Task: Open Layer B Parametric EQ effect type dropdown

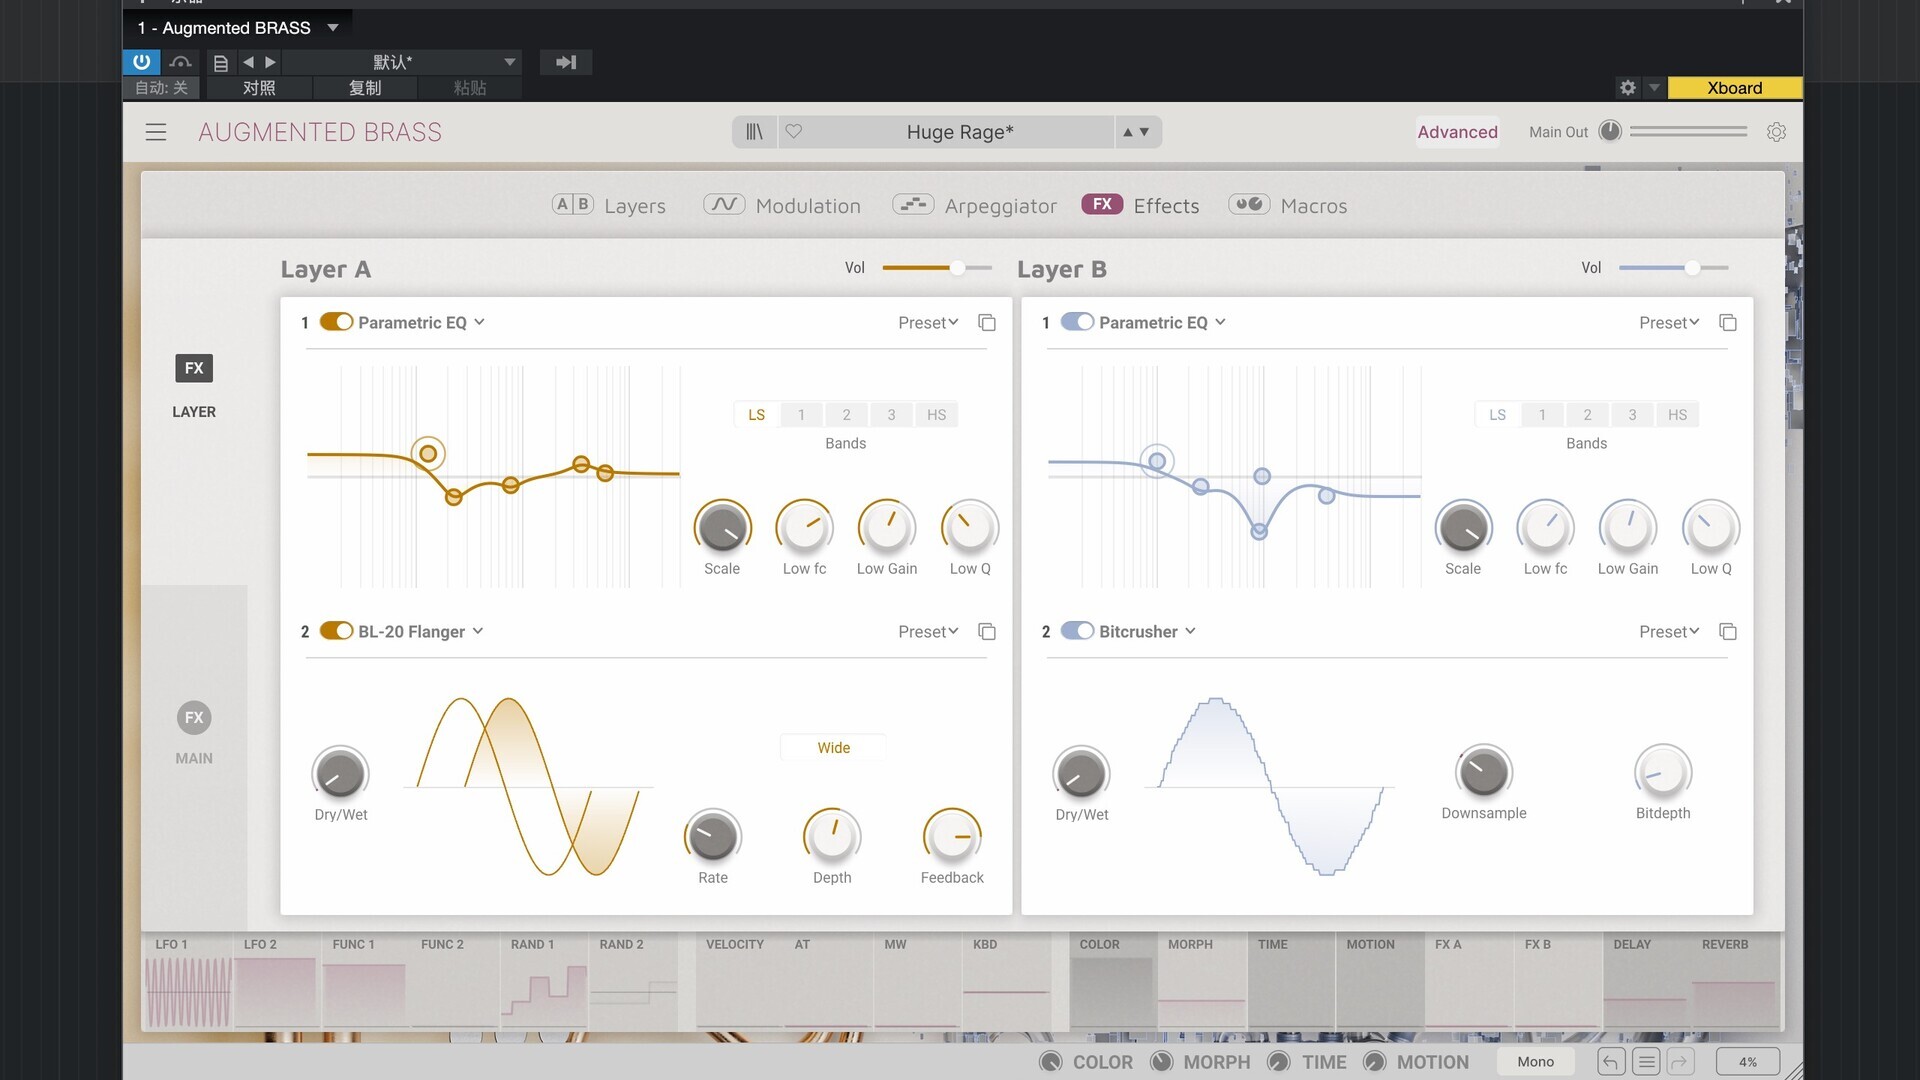Action: coord(1162,322)
